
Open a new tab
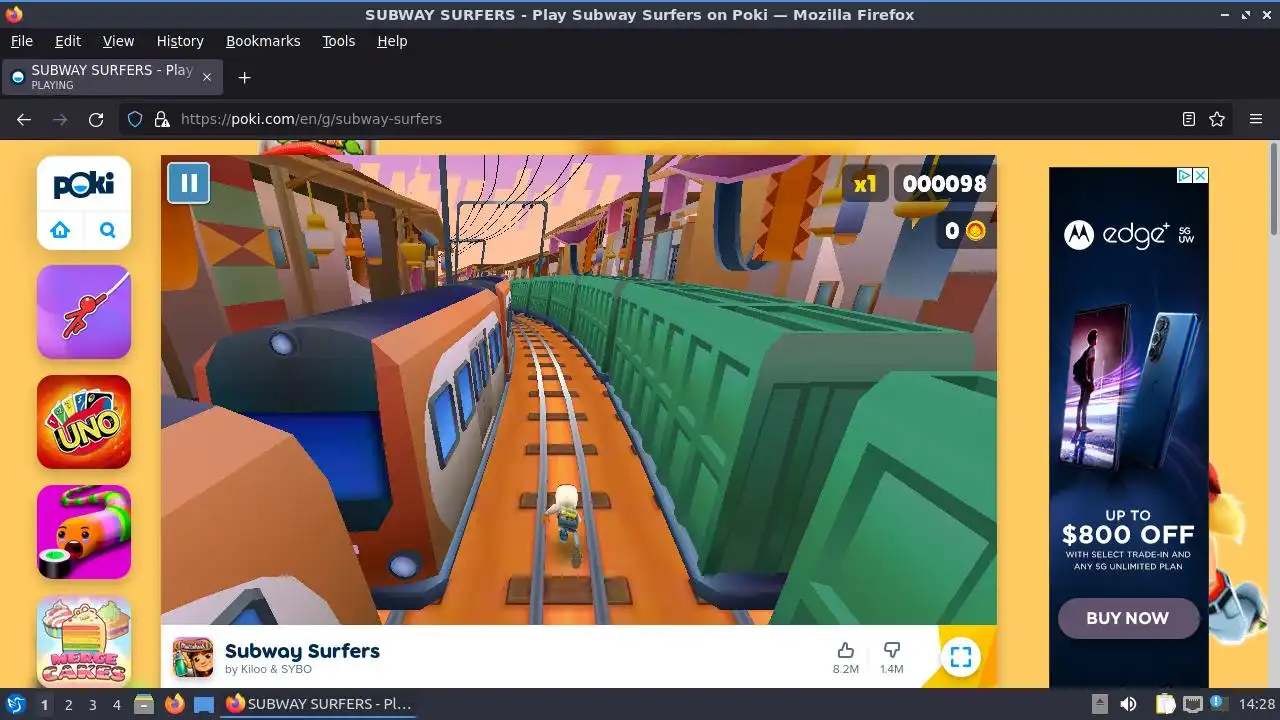(244, 77)
